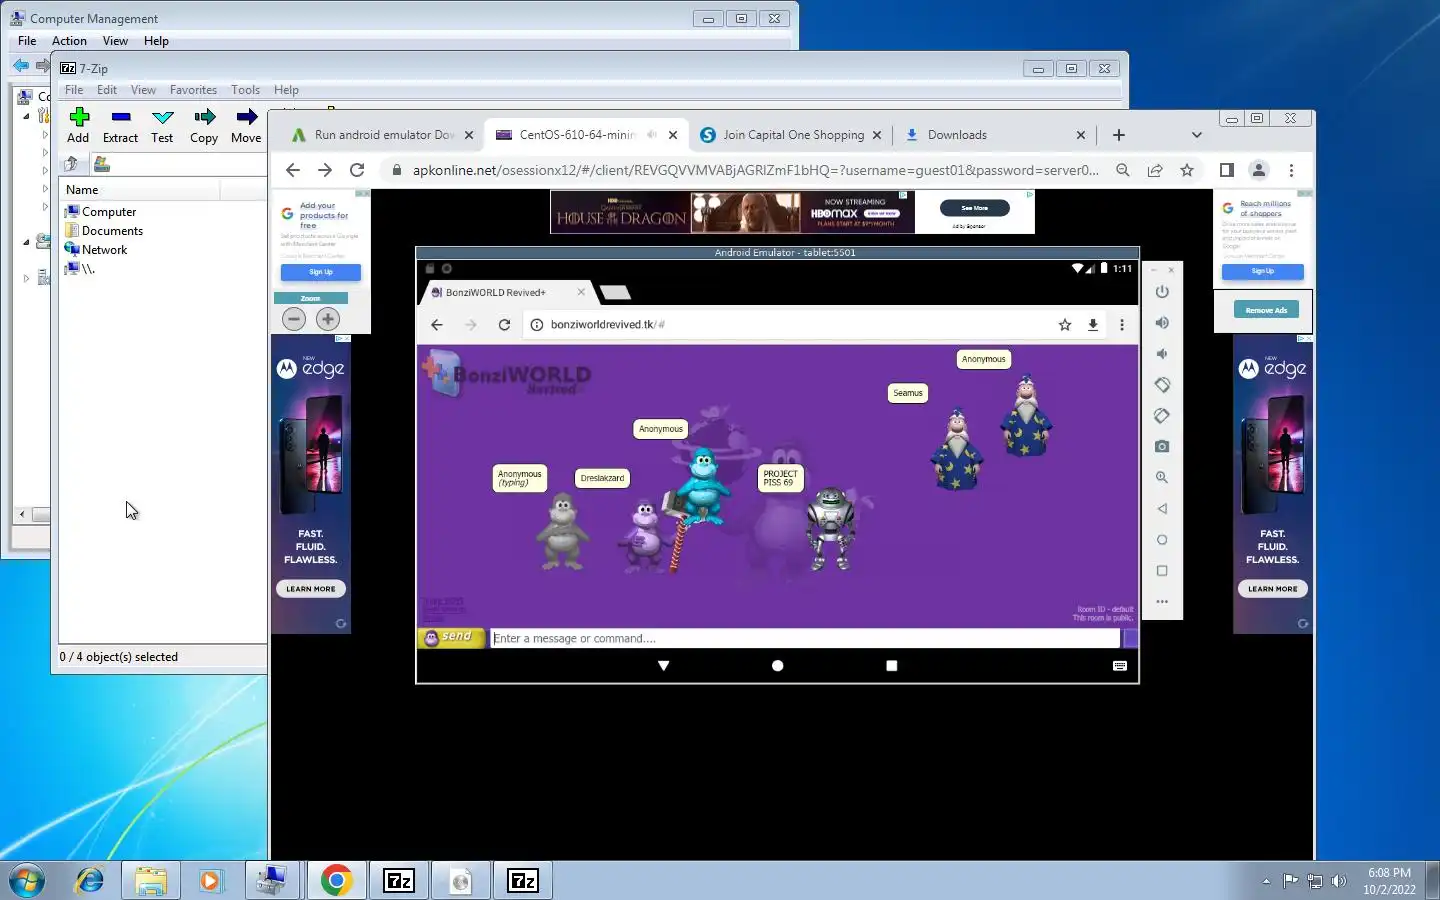Select the Computer item in 7-Zip list
The height and width of the screenshot is (900, 1440).
(x=100, y=212)
